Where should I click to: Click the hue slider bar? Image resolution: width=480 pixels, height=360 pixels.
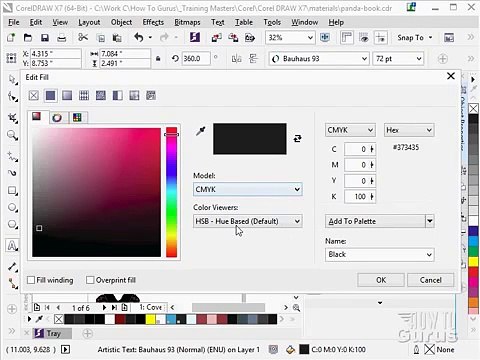[171, 192]
